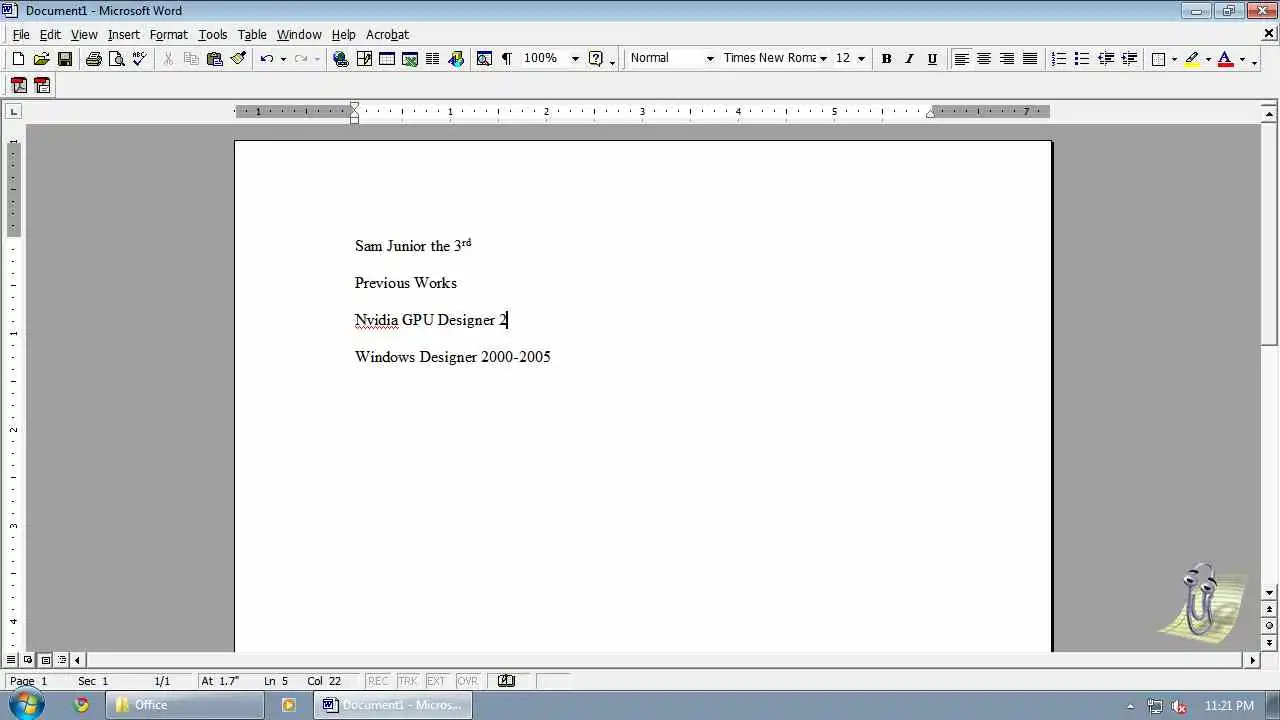Expand the font color arrow
1280x720 pixels.
(1241, 59)
